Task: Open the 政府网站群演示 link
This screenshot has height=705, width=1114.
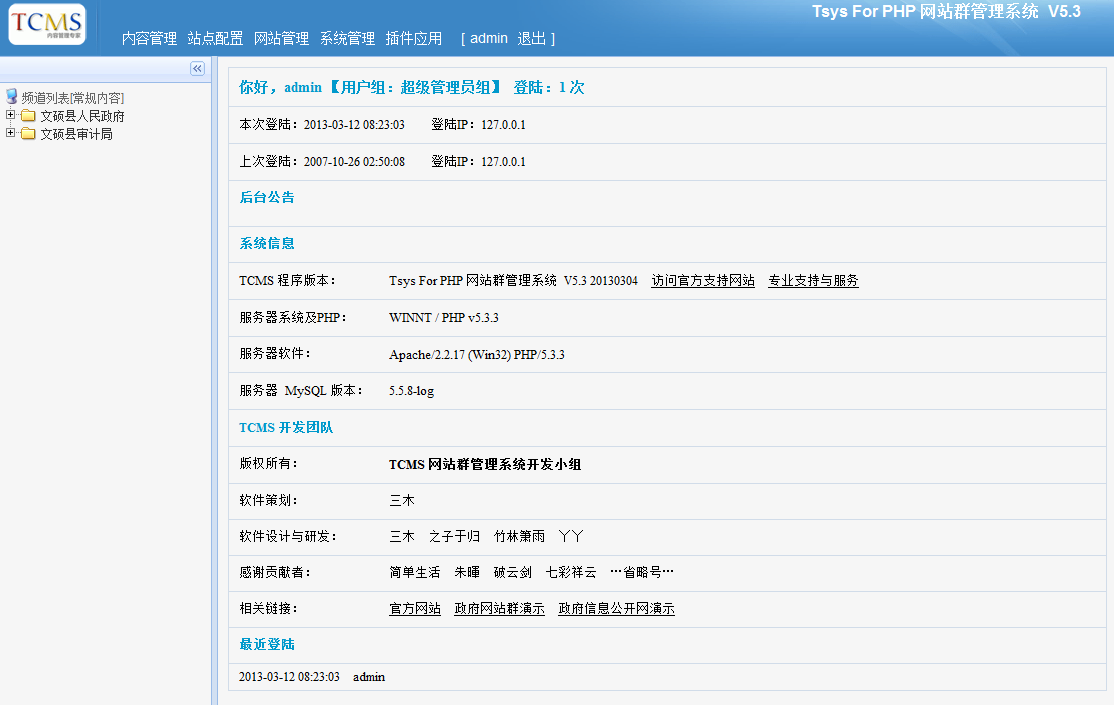Action: (x=499, y=609)
